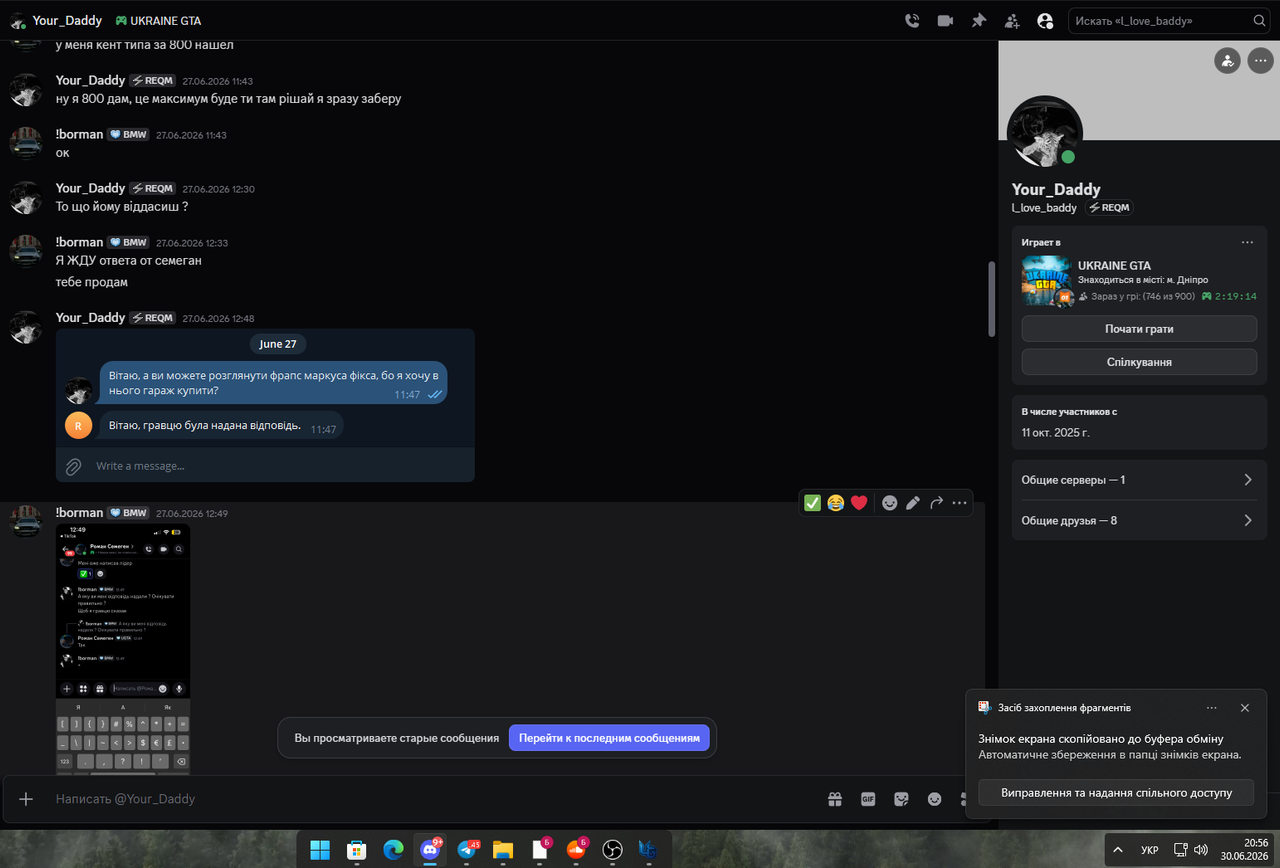Click the friend status icon on profile banner
This screenshot has width=1280, height=868.
(1227, 60)
